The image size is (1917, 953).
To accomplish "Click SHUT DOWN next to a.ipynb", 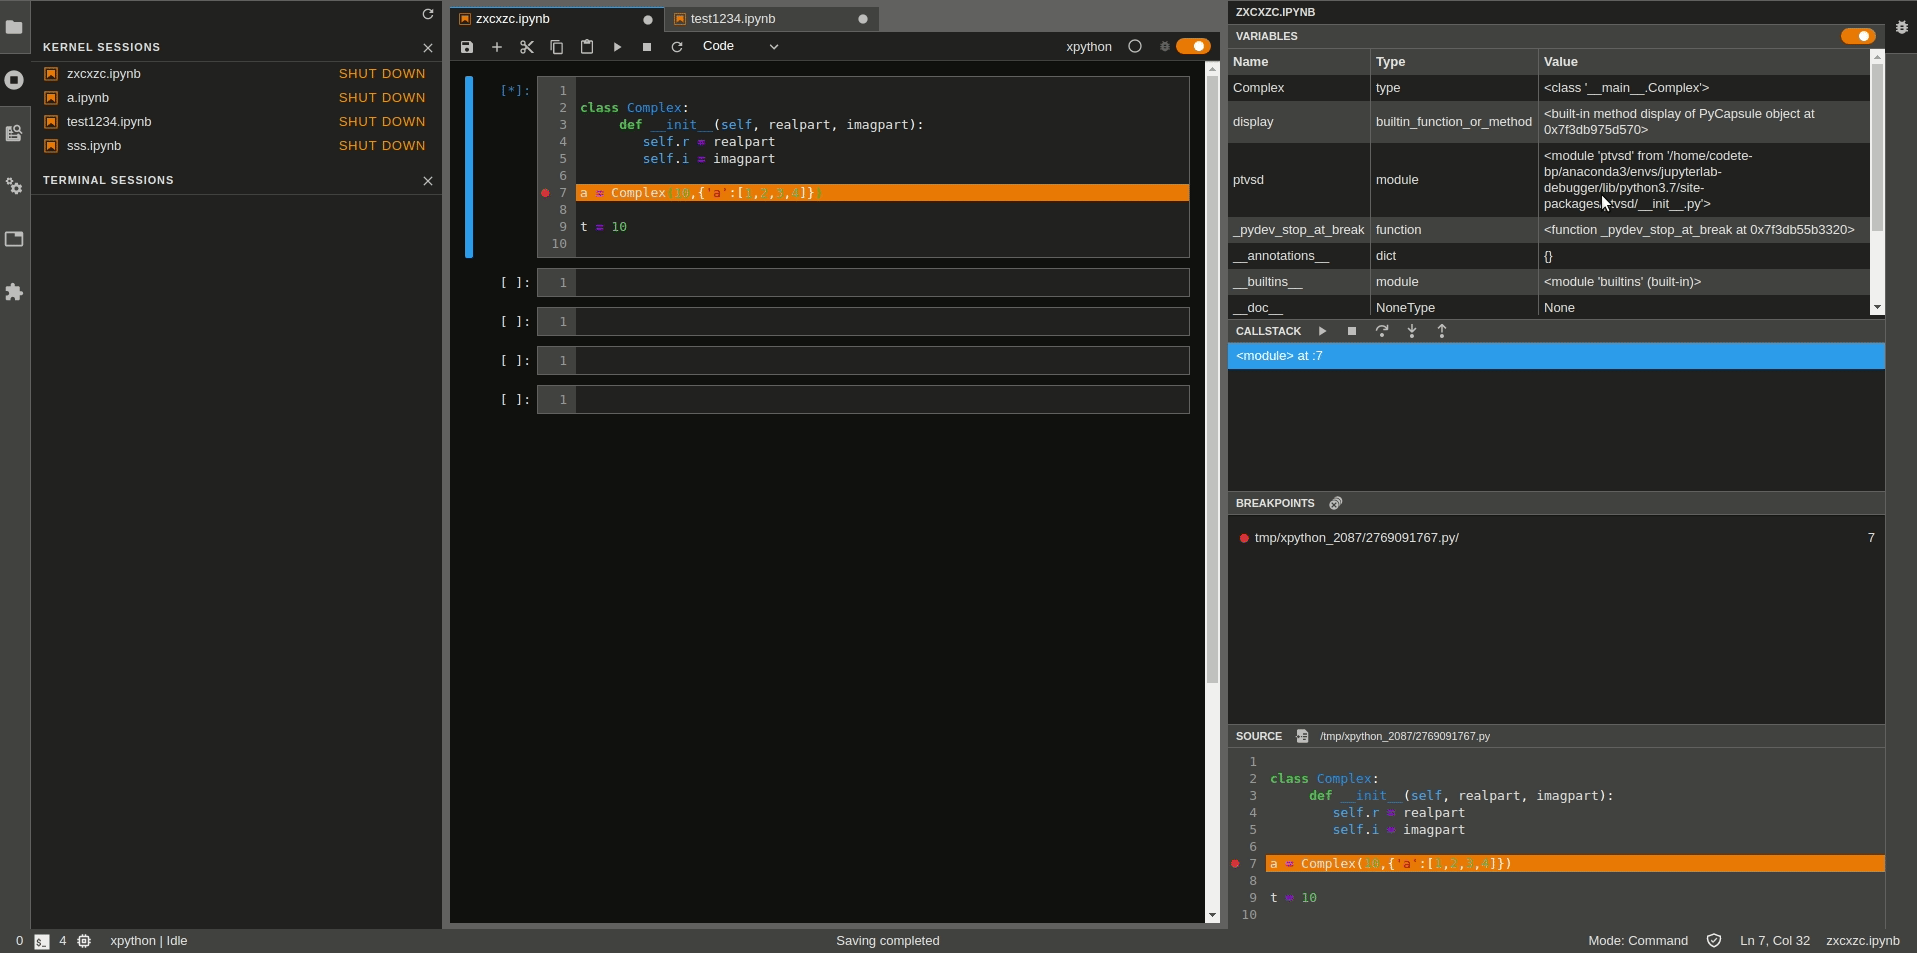I will 382,97.
